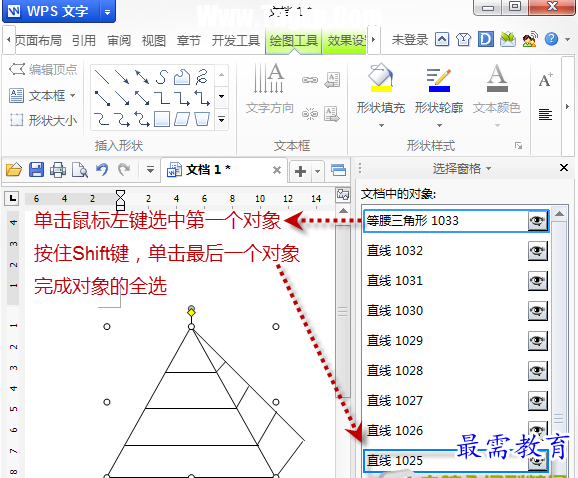Click the Print Preview icon

coord(80,170)
